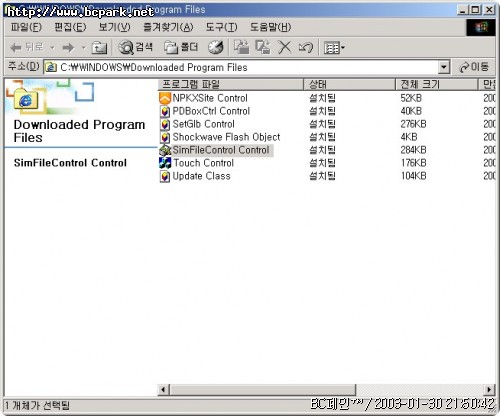500x416 pixels.
Task: Open the Search (검색) toolbar button
Action: point(136,48)
